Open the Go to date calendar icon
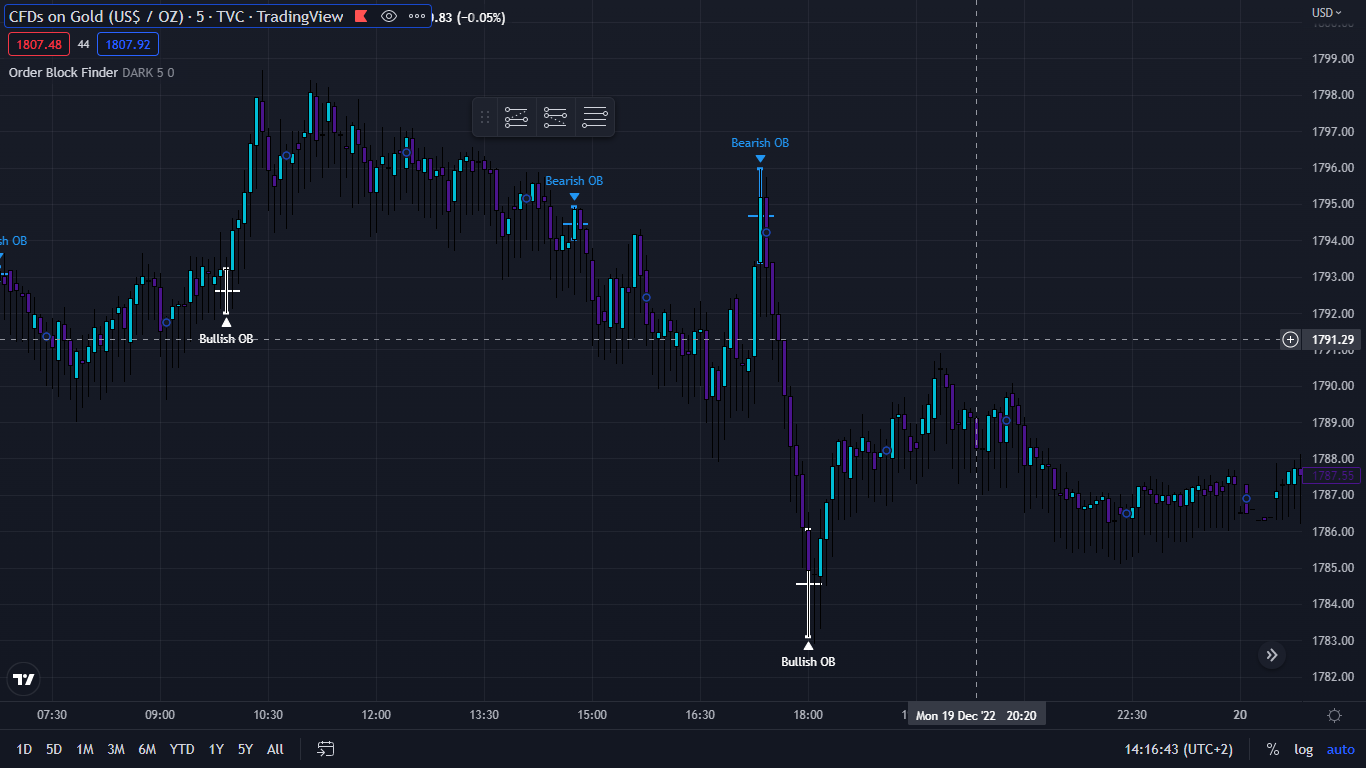Image resolution: width=1366 pixels, height=768 pixels. coord(326,749)
